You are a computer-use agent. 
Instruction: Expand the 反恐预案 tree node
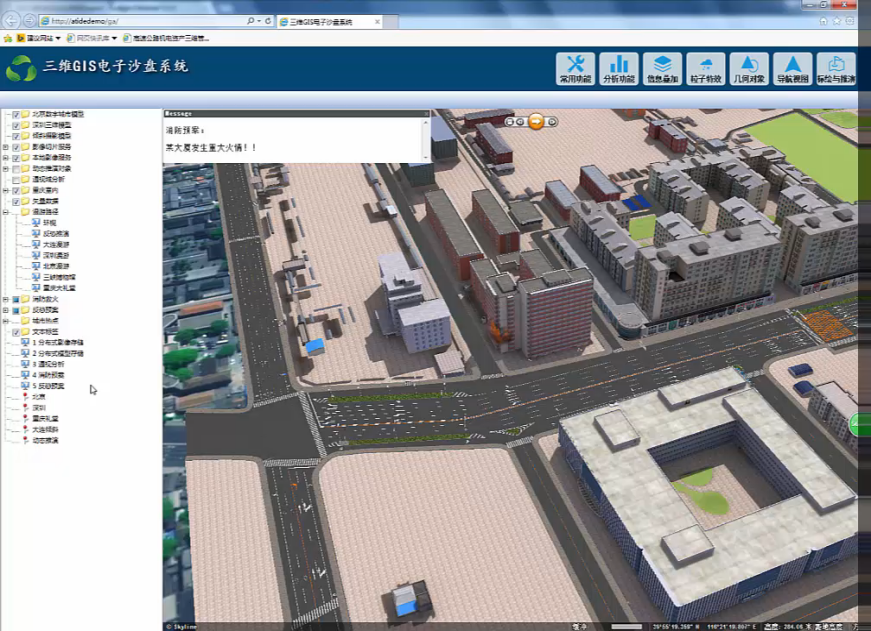coord(6,310)
